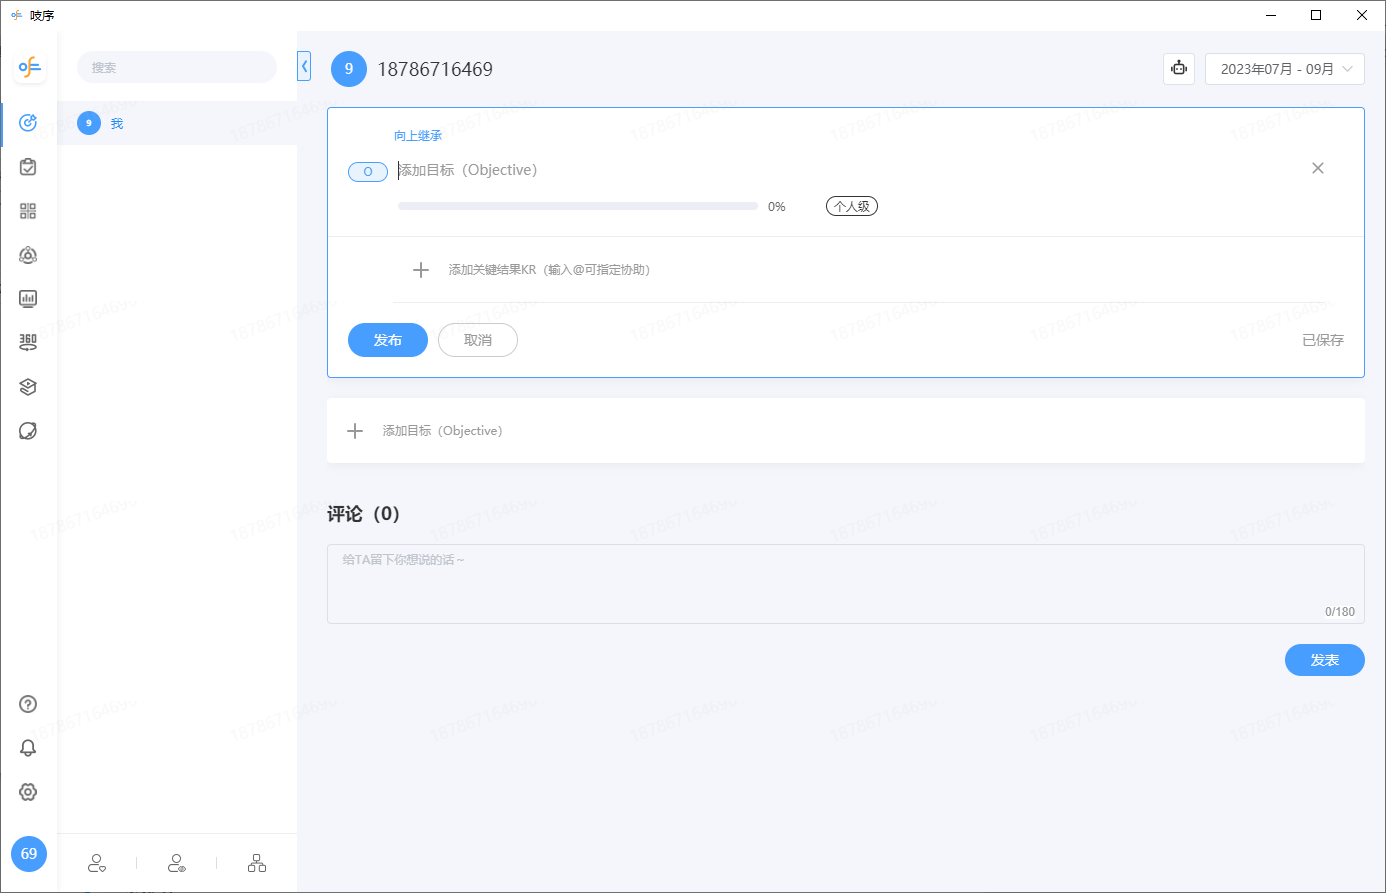Click the 个人级 level tag
Image resolution: width=1386 pixels, height=893 pixels.
tap(852, 206)
